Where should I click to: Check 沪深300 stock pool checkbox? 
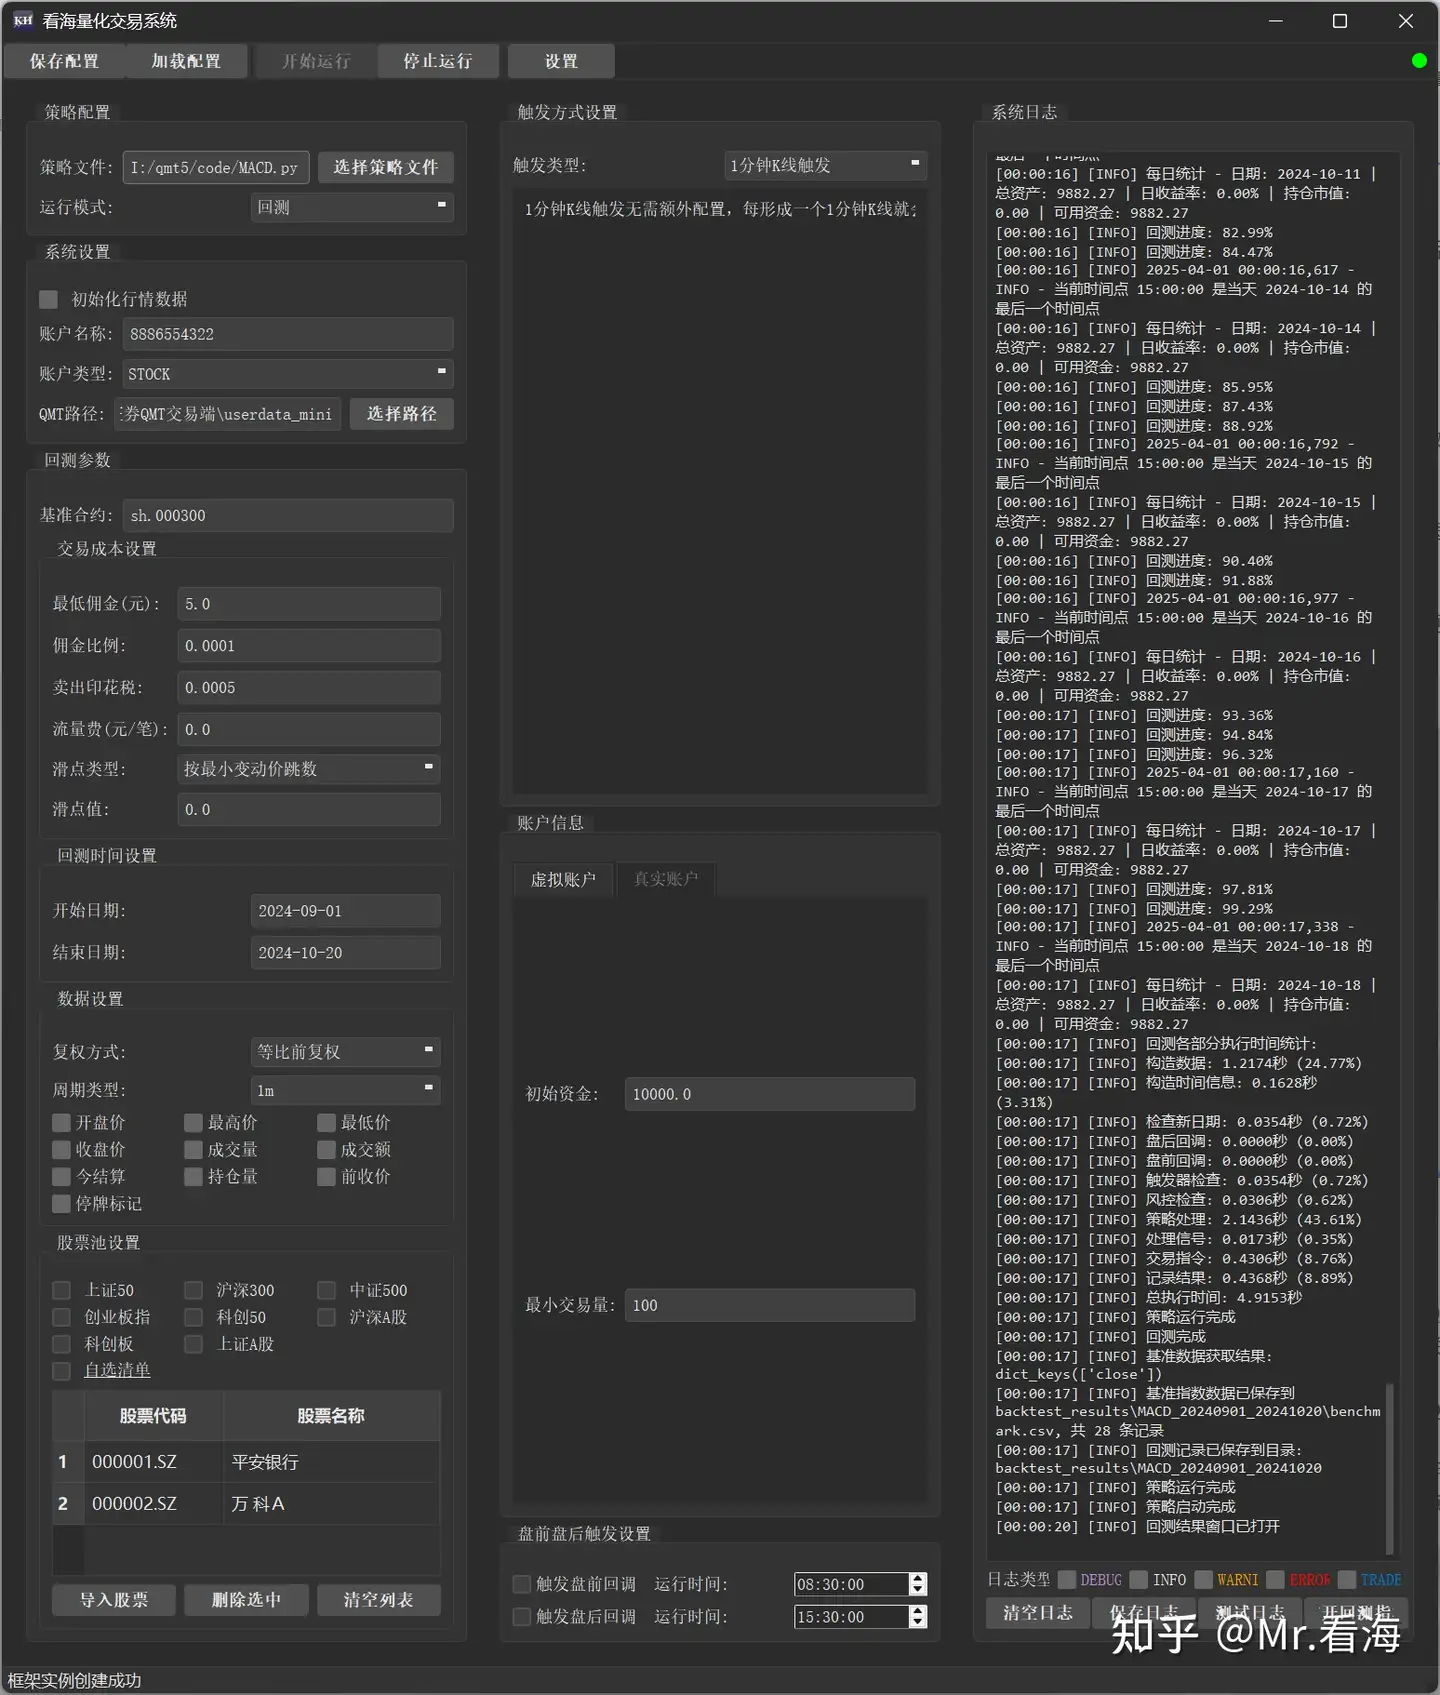pos(194,1290)
